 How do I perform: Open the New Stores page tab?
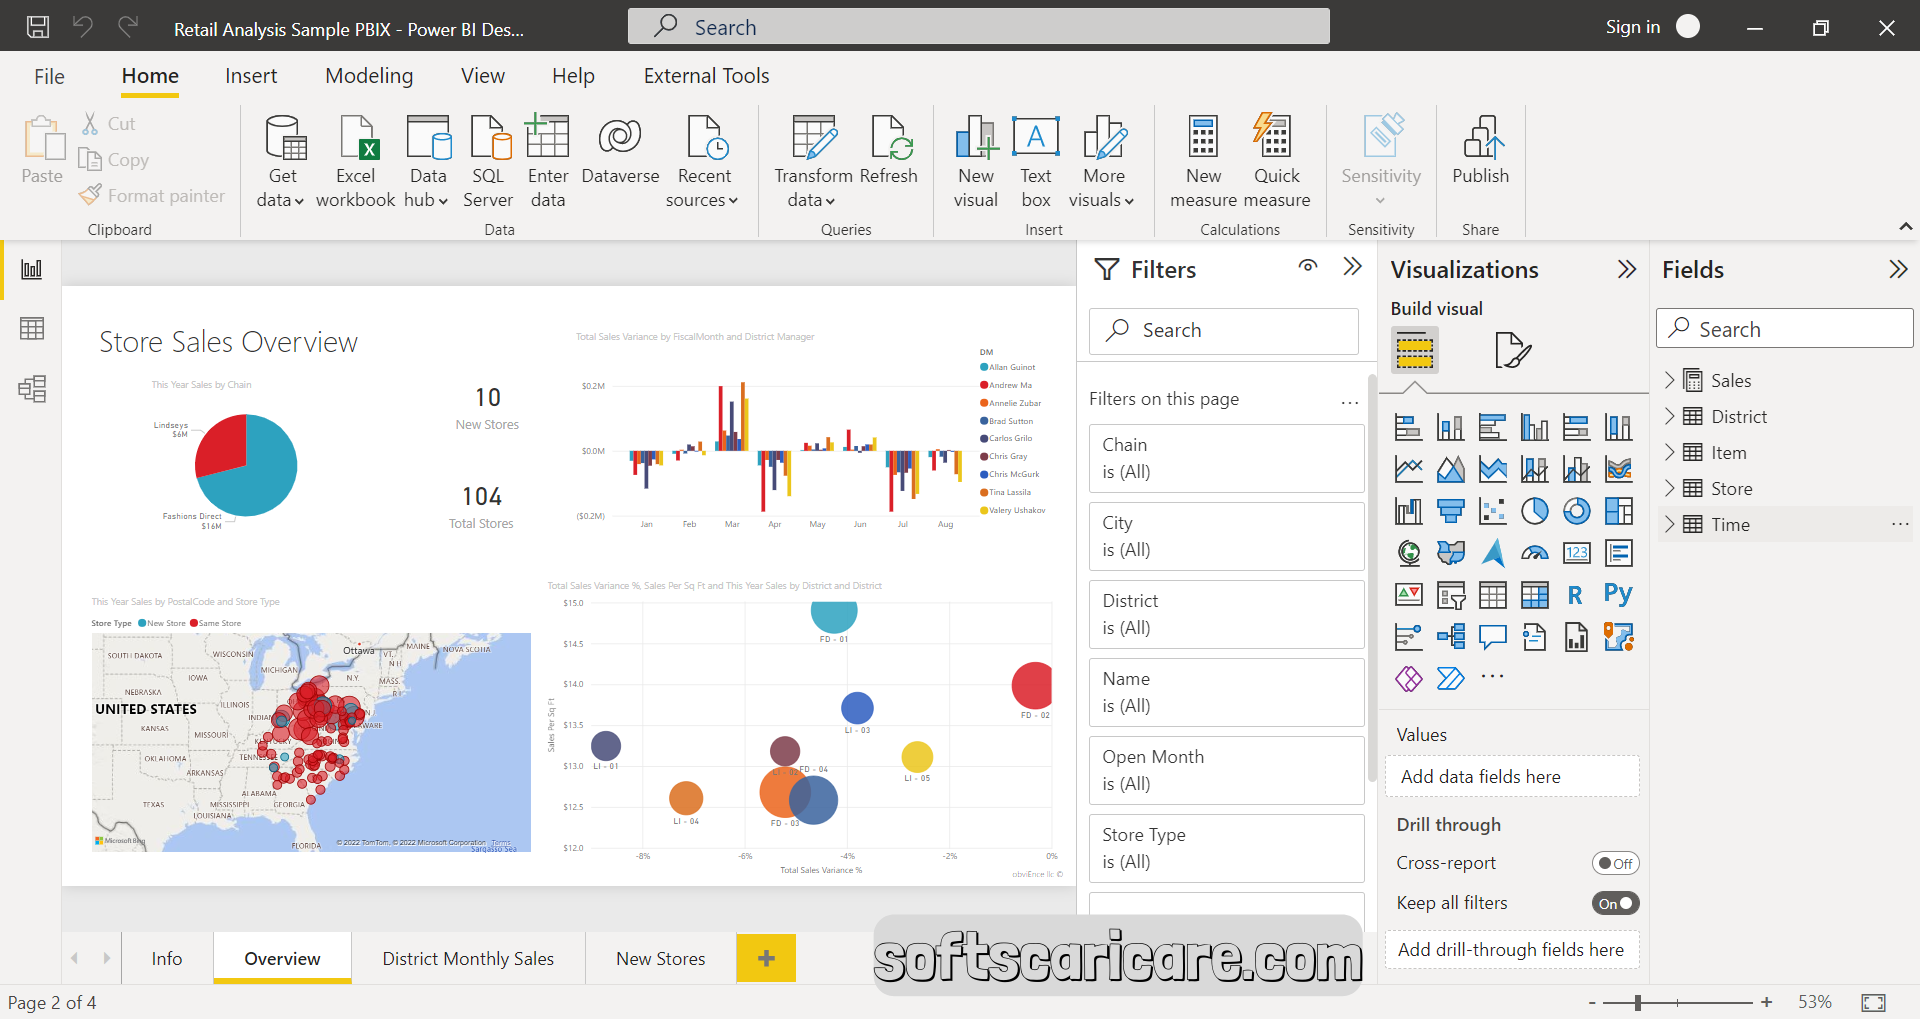pyautogui.click(x=660, y=958)
